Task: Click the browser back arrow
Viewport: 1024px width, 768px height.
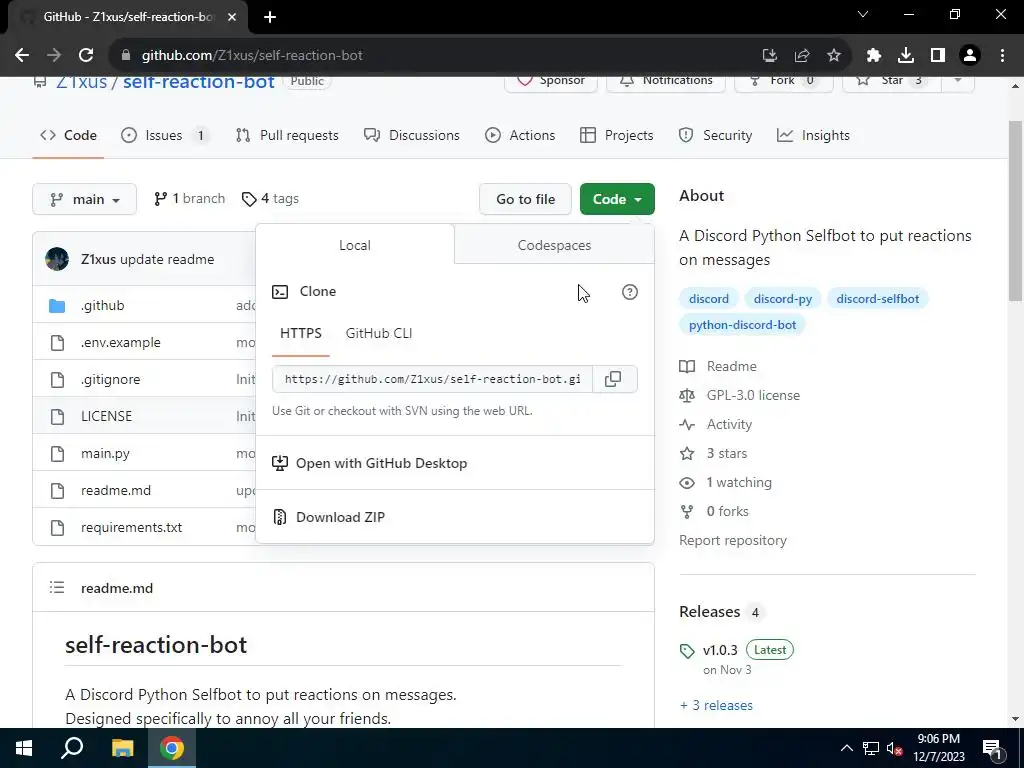Action: tap(22, 56)
